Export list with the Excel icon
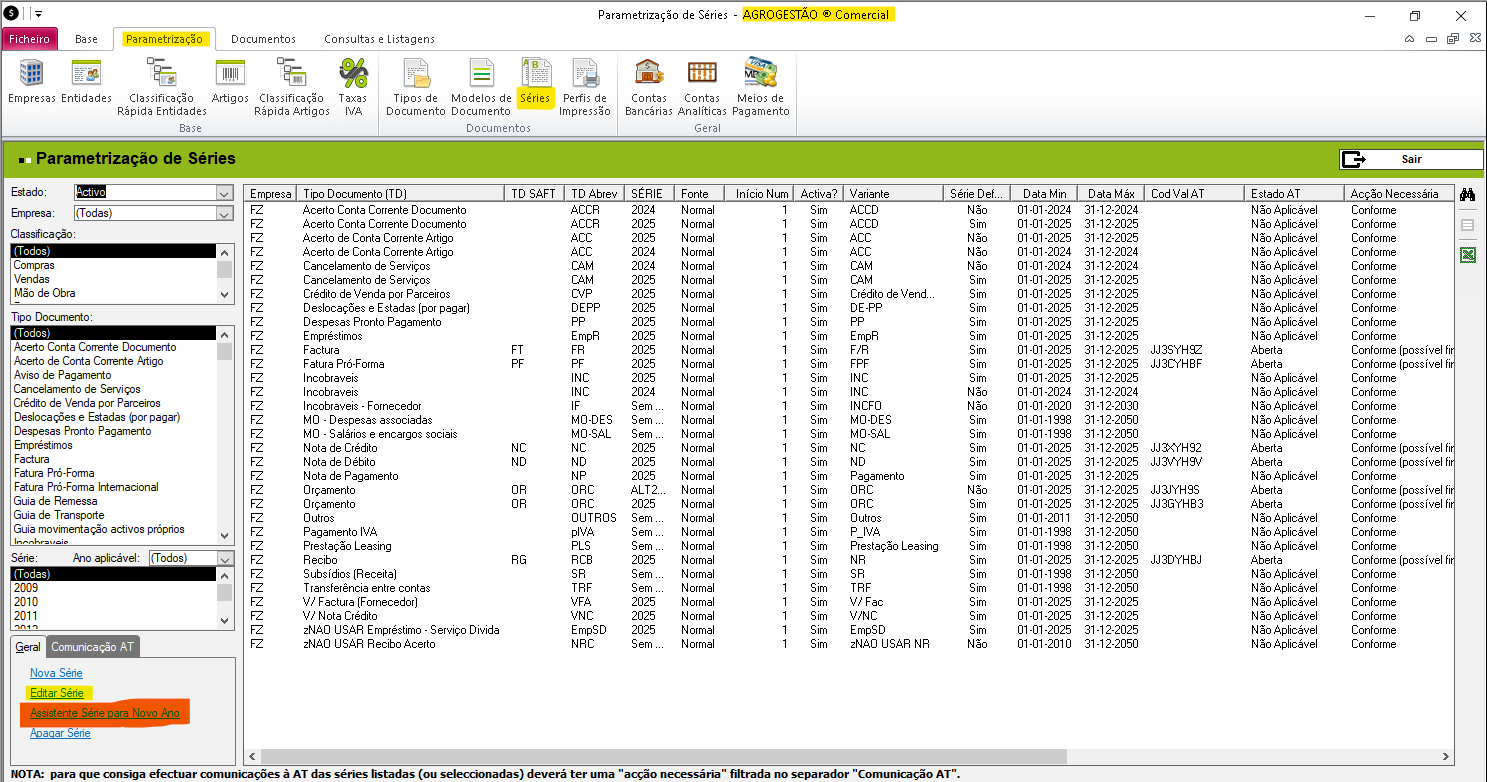The width and height of the screenshot is (1487, 782). click(x=1467, y=256)
